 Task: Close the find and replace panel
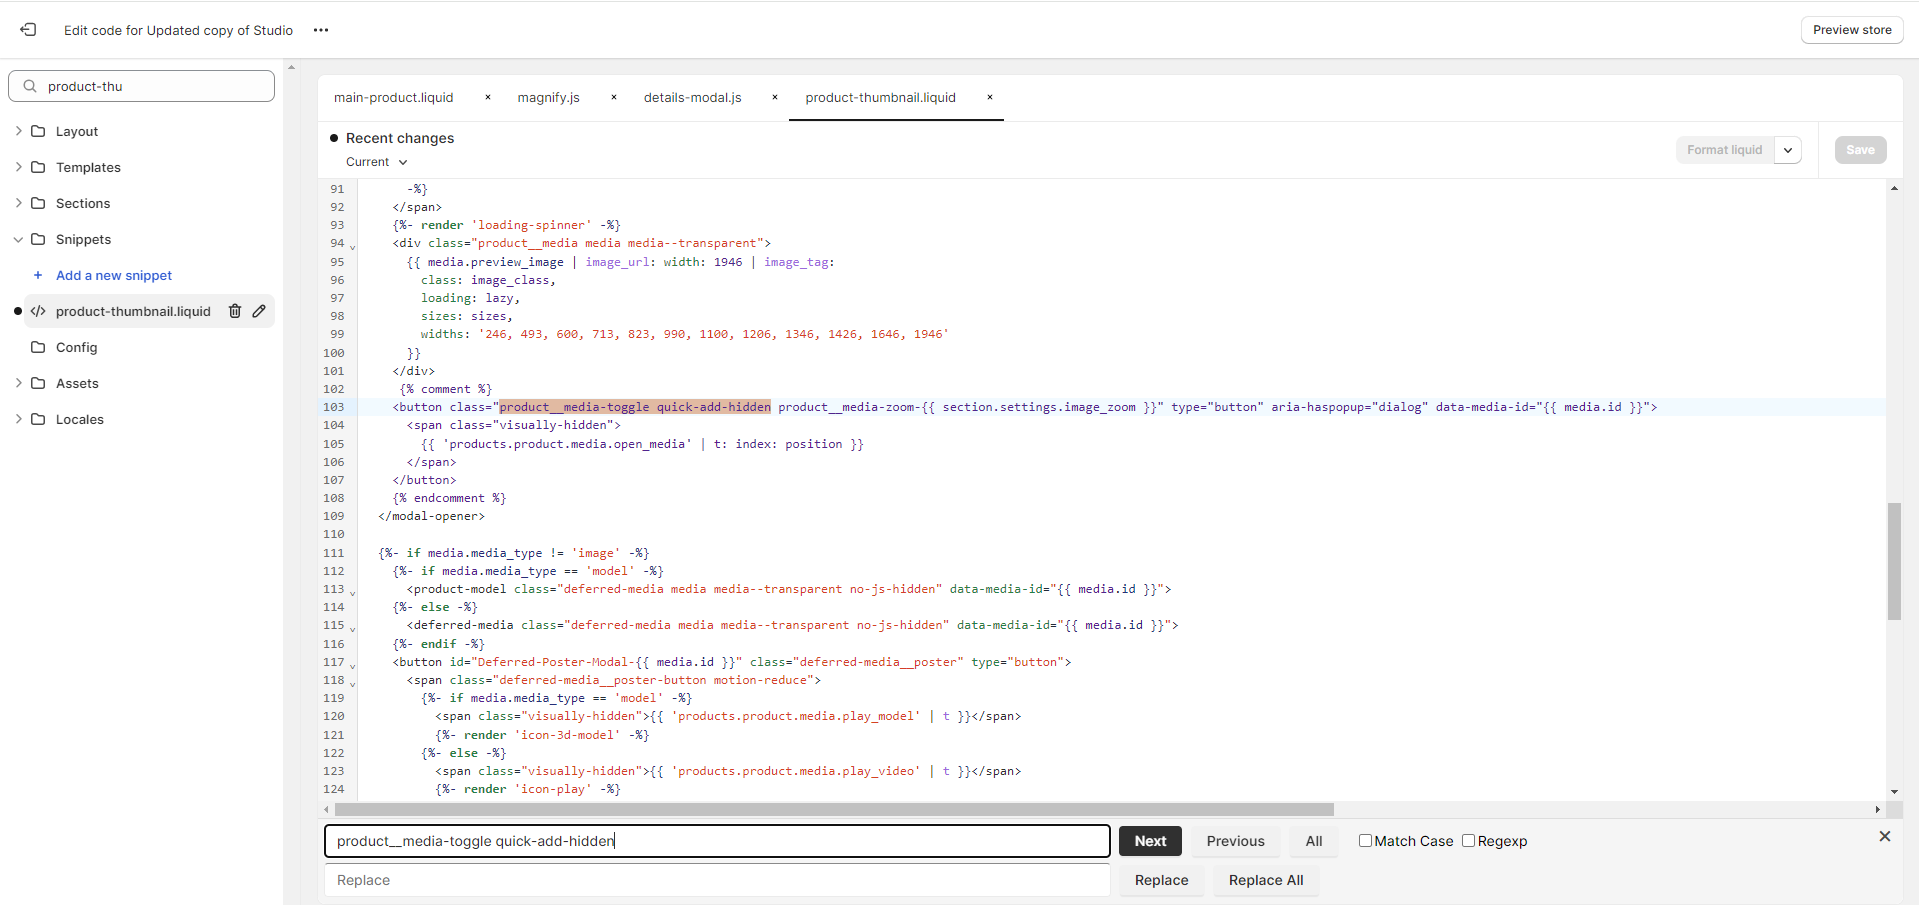pyautogui.click(x=1884, y=836)
